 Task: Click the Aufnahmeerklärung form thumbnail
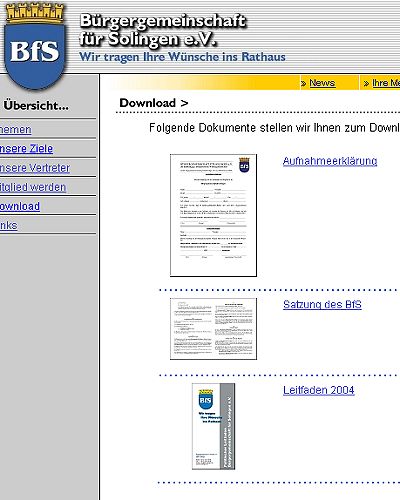[213, 215]
